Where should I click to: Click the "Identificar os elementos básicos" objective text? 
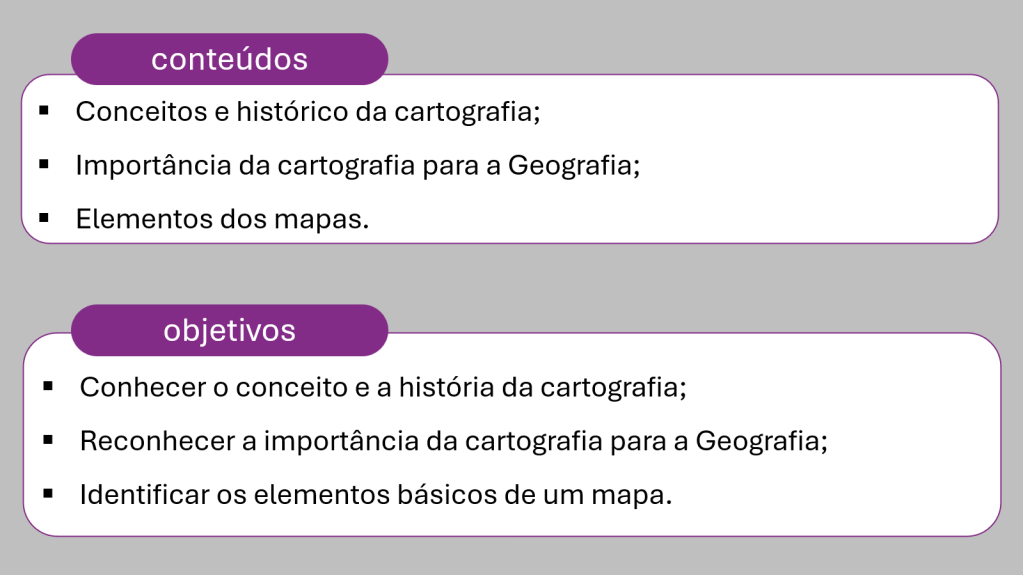[376, 494]
